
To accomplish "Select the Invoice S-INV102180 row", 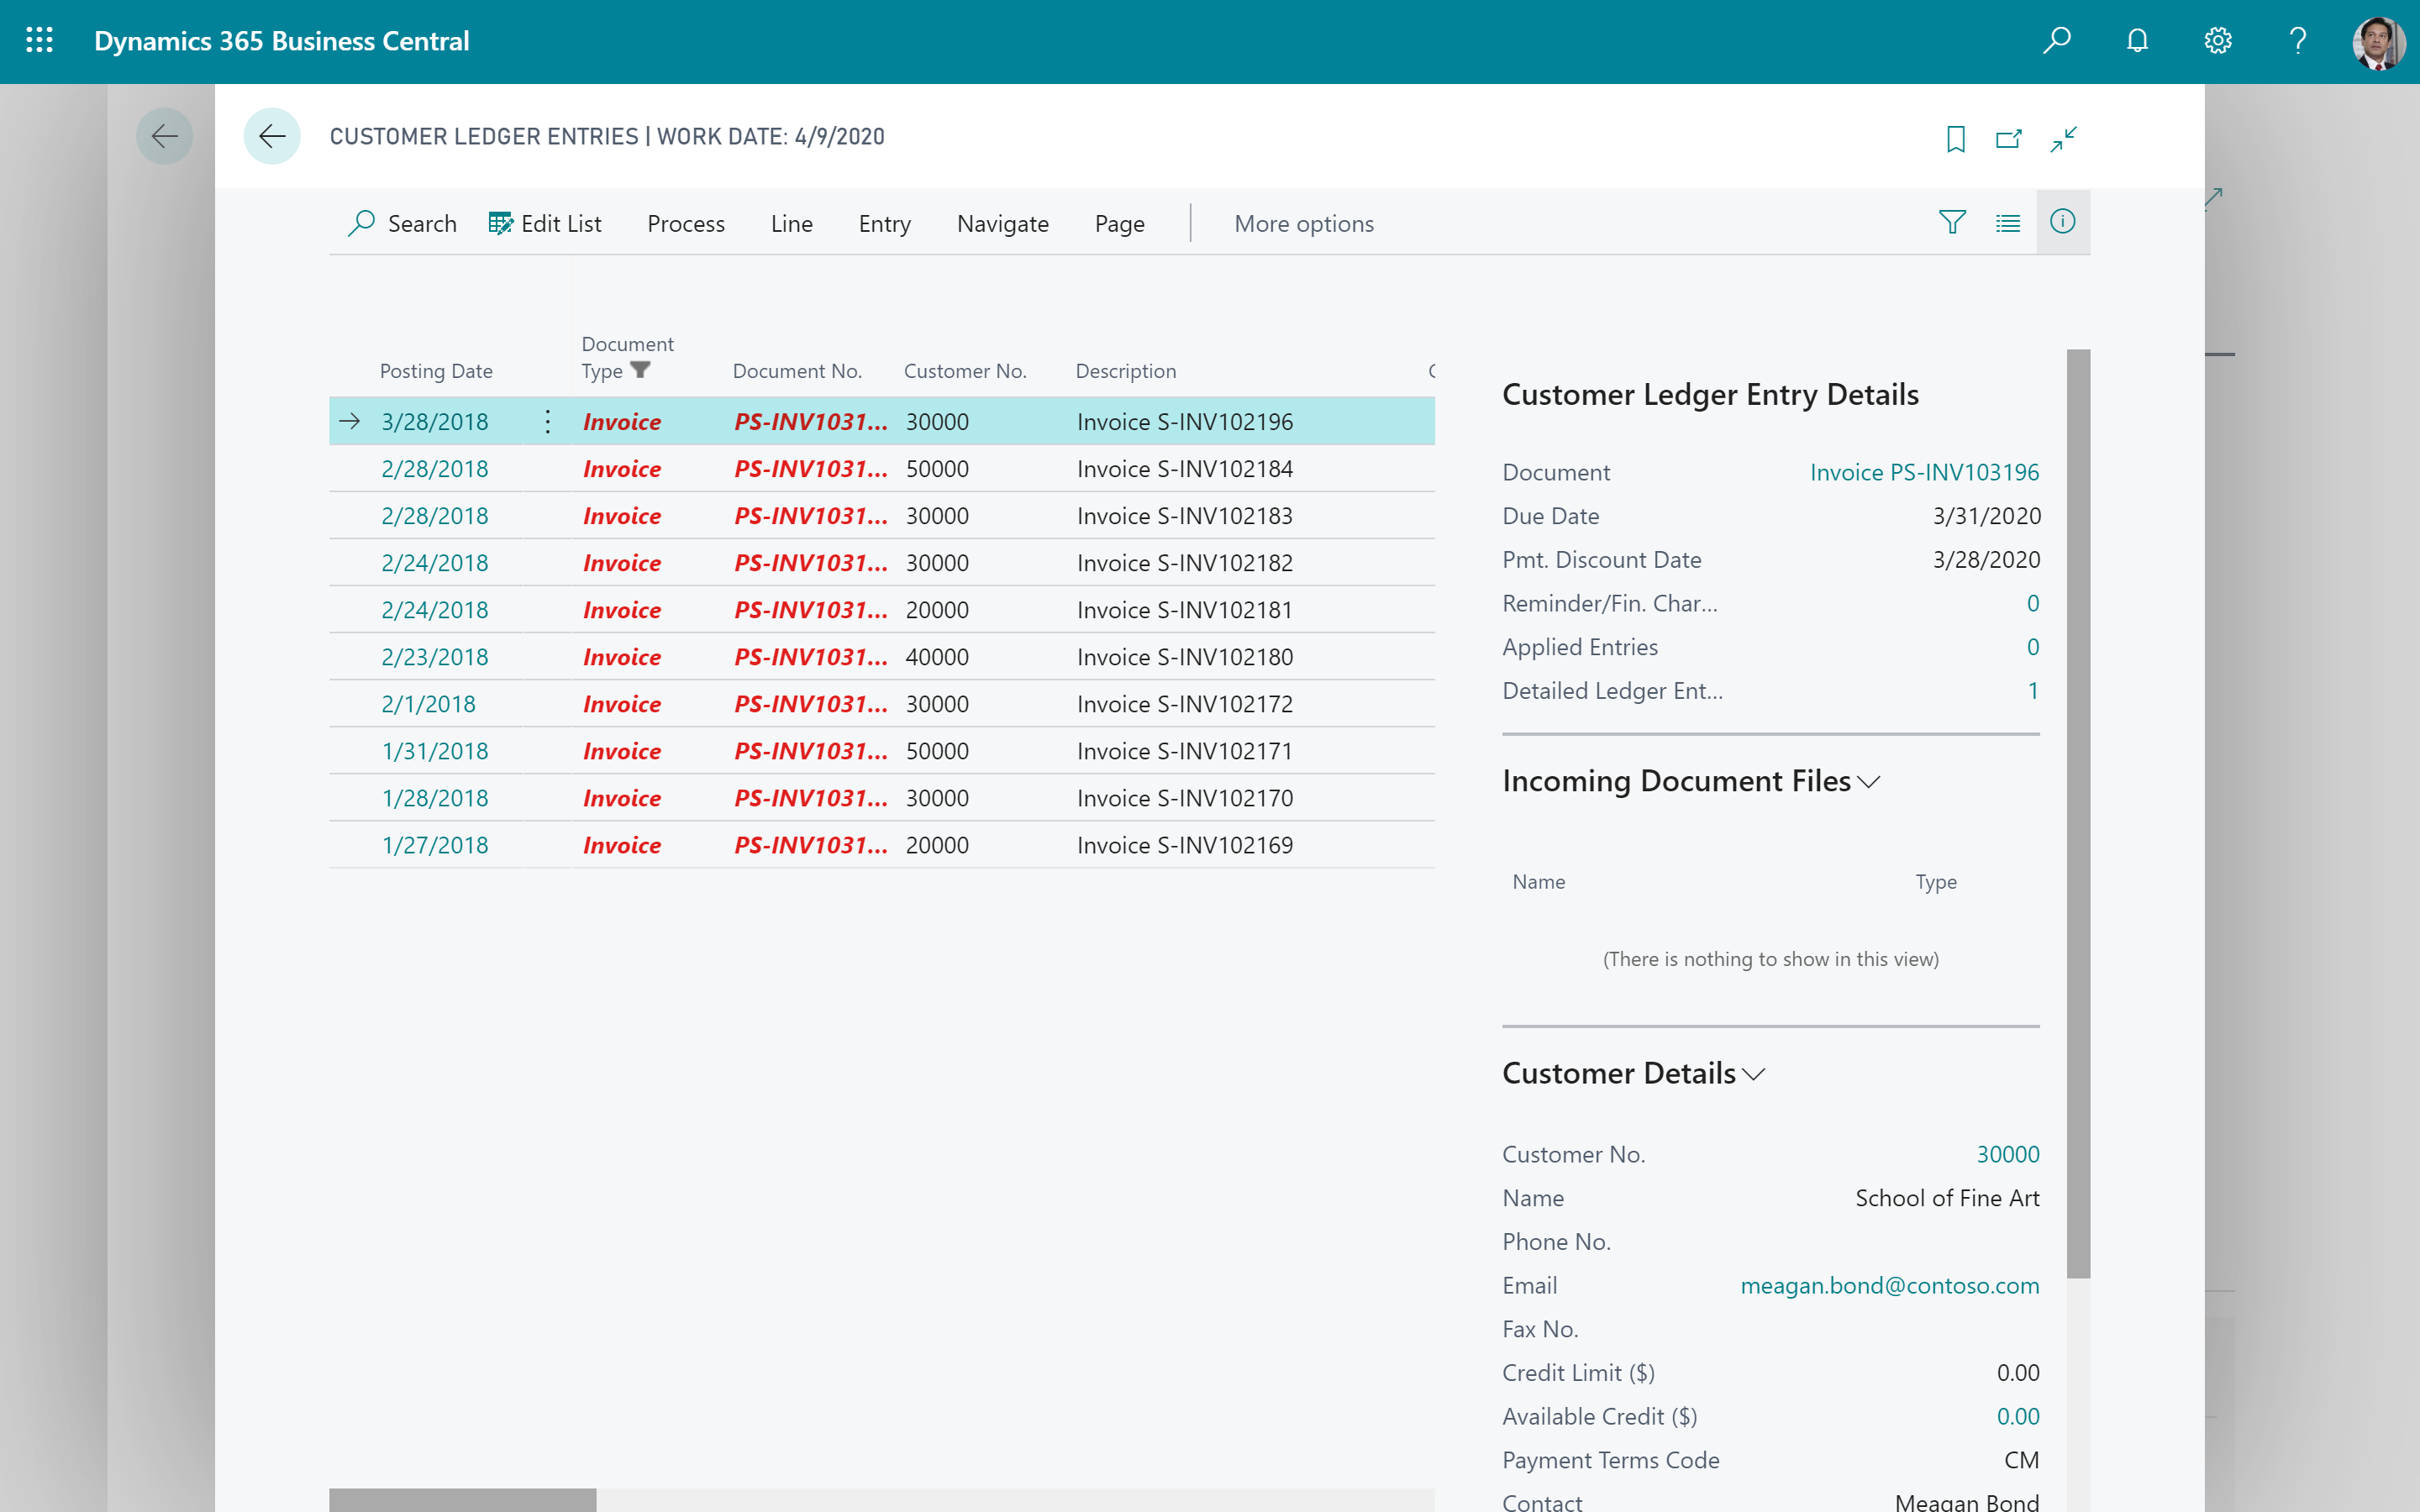I will click(x=1185, y=656).
